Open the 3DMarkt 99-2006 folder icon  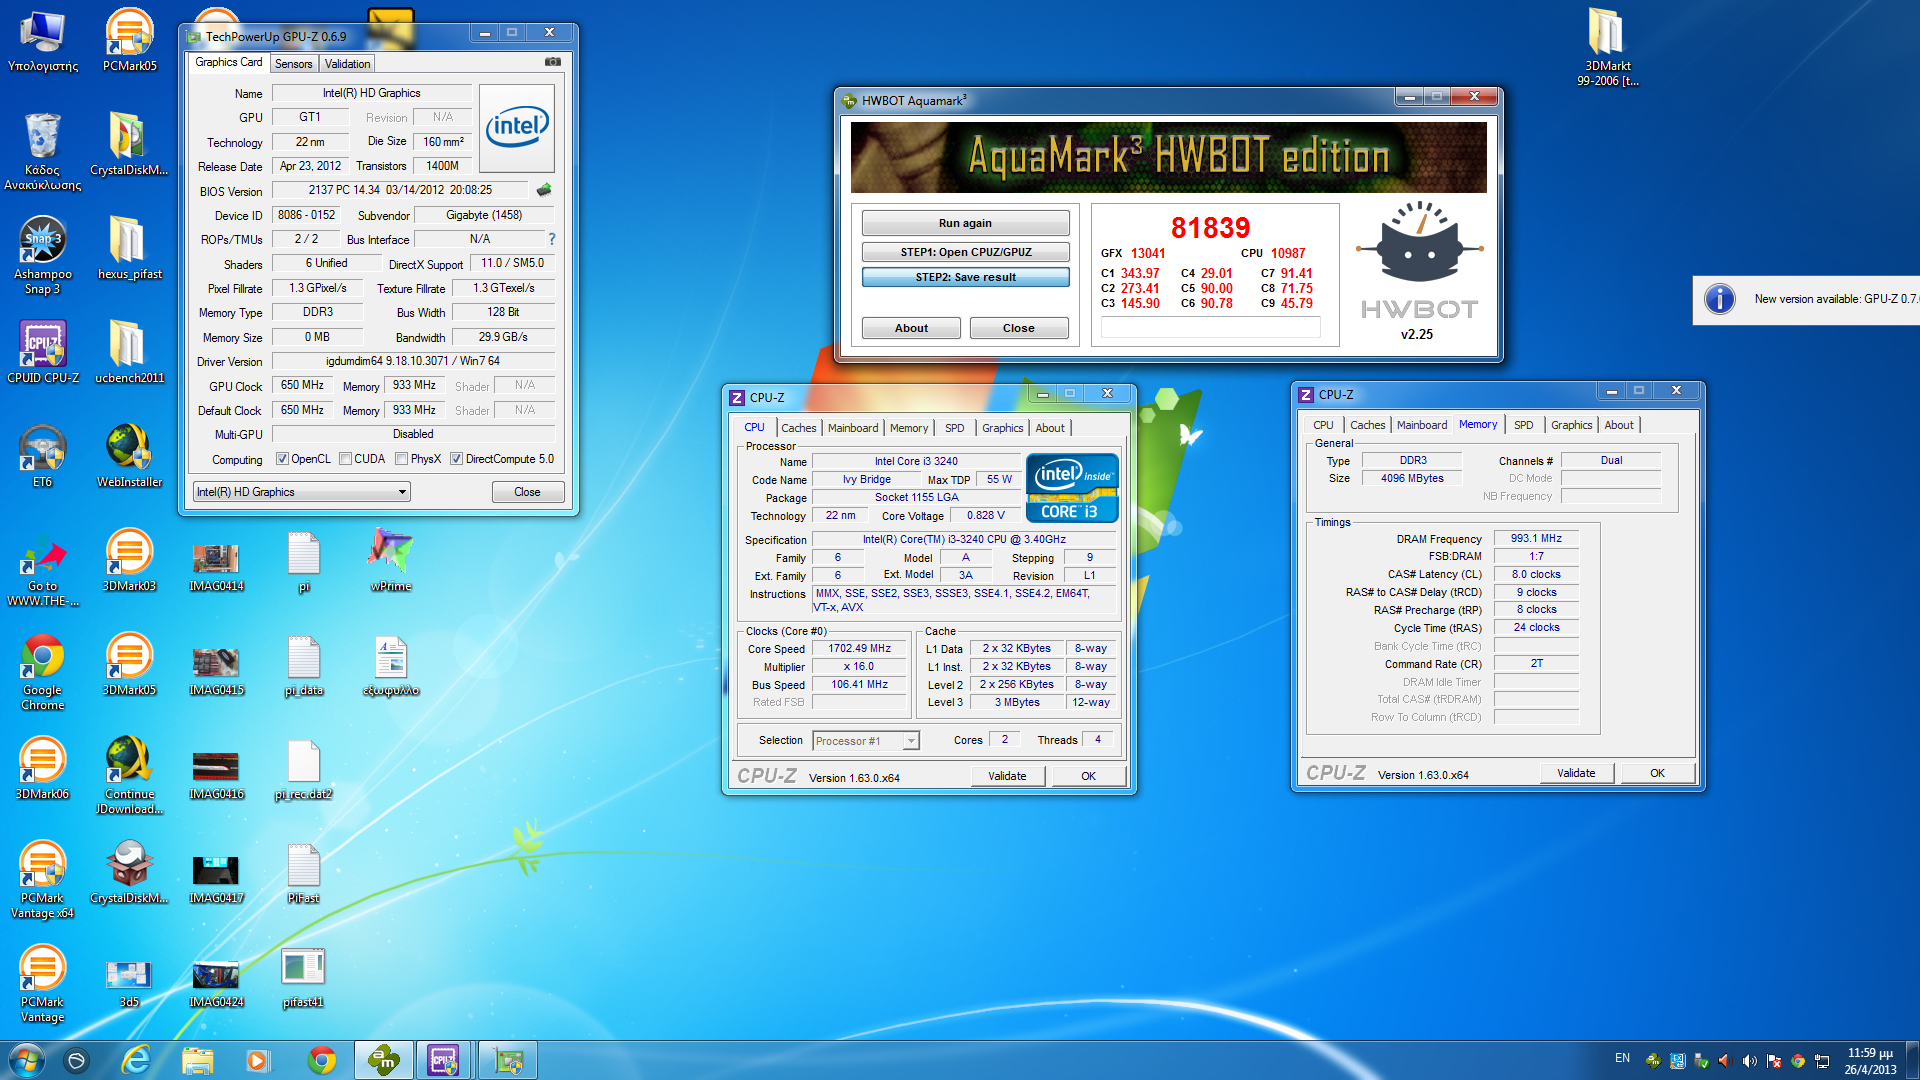[x=1608, y=47]
